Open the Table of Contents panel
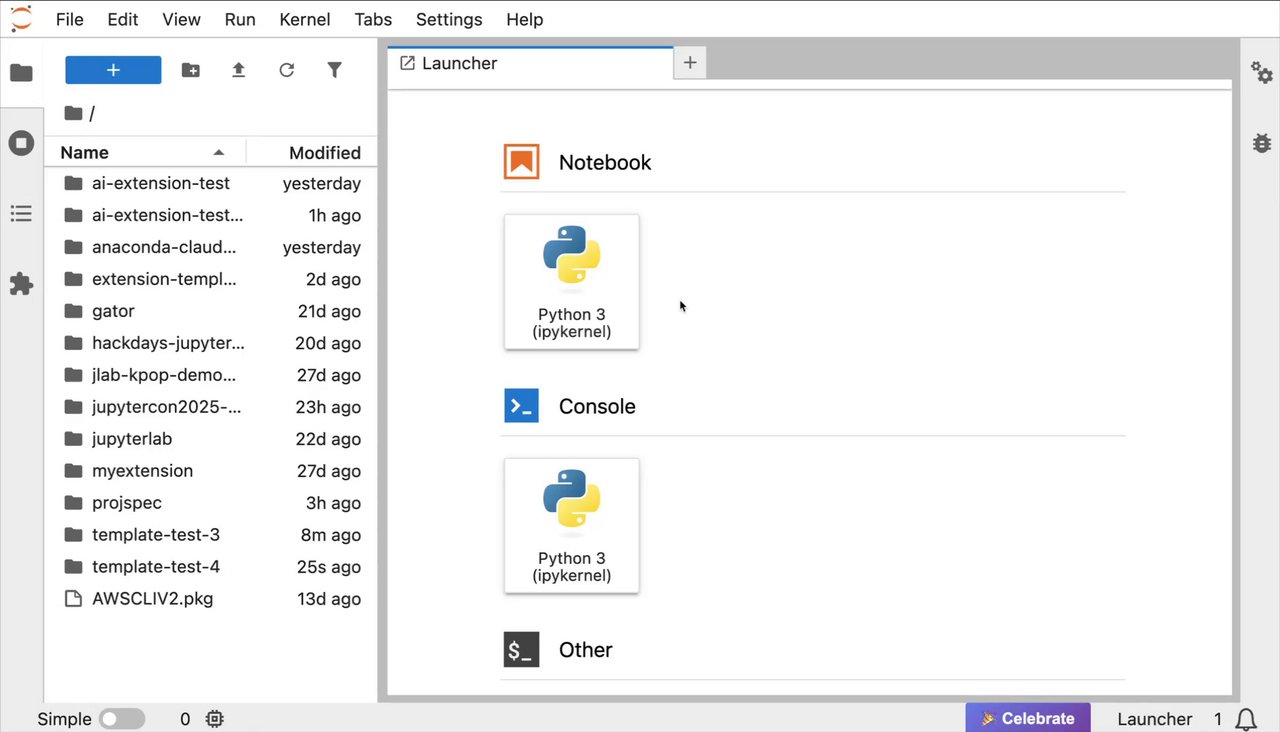The height and width of the screenshot is (732, 1280). tap(21, 213)
